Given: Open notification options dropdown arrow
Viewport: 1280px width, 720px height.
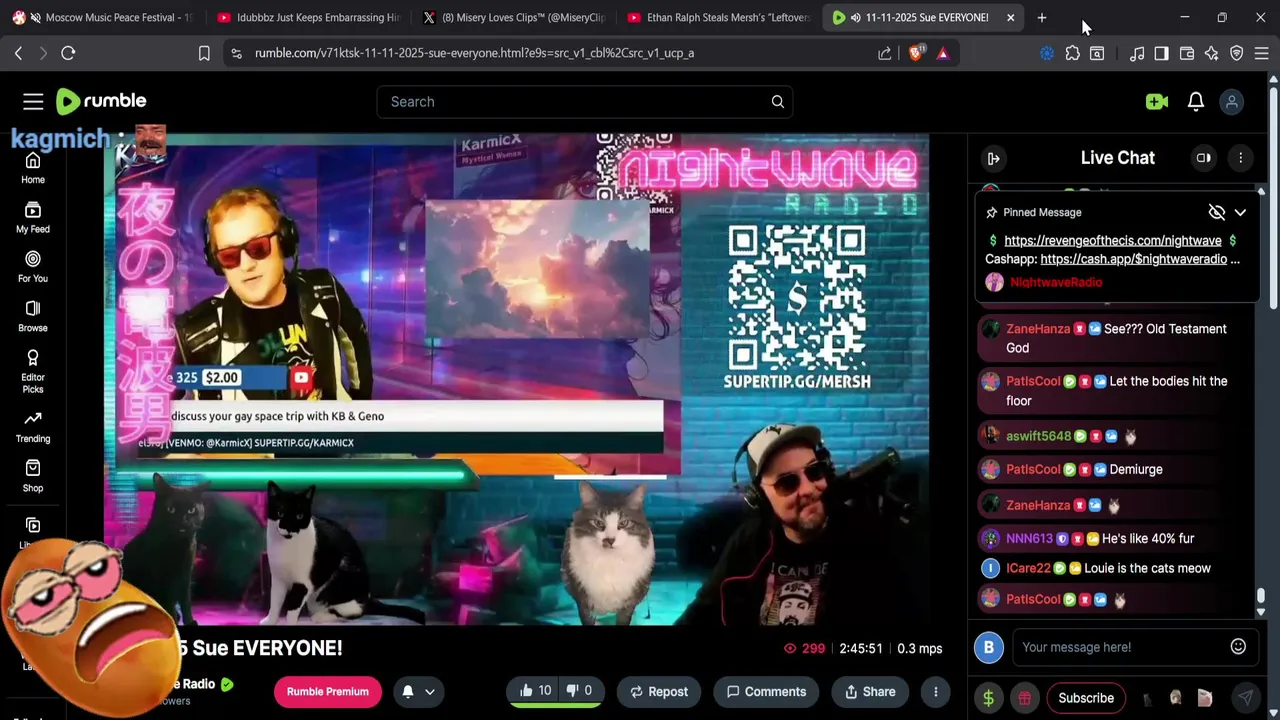Looking at the screenshot, I should [x=430, y=691].
